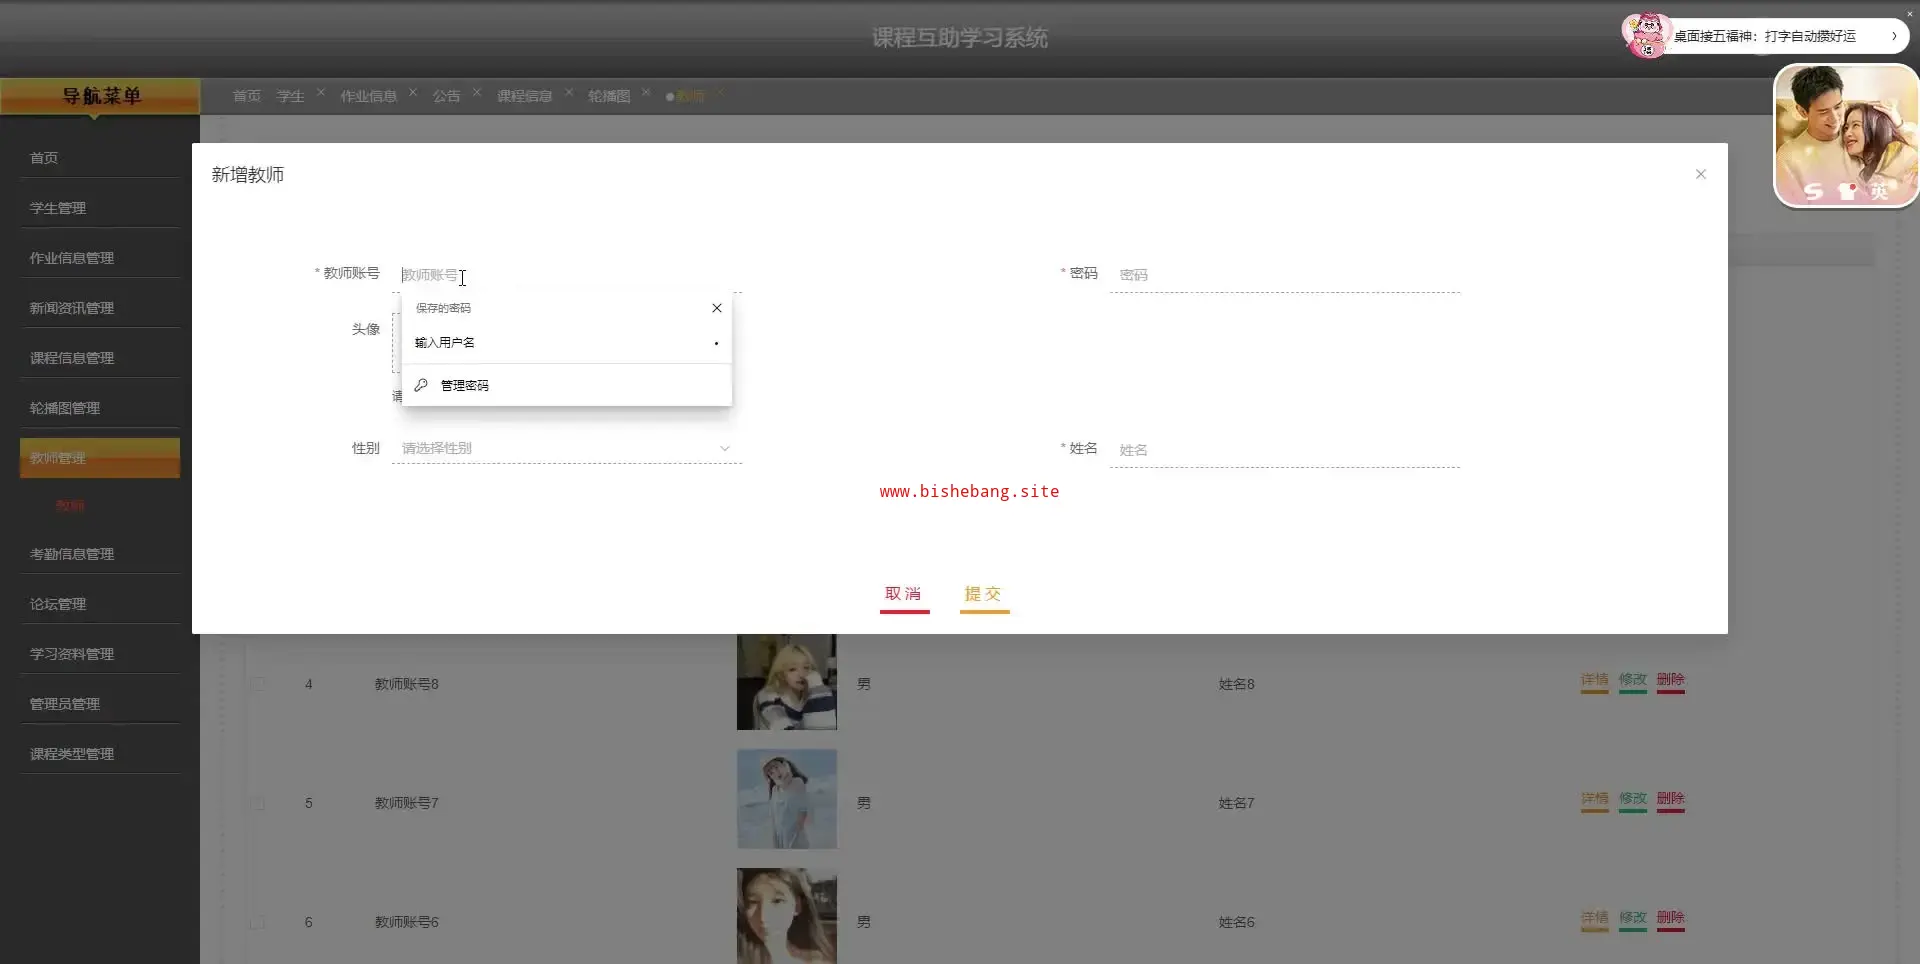The width and height of the screenshot is (1920, 964).
Task: Open 论坛管理 in the sidebar
Action: 100,604
